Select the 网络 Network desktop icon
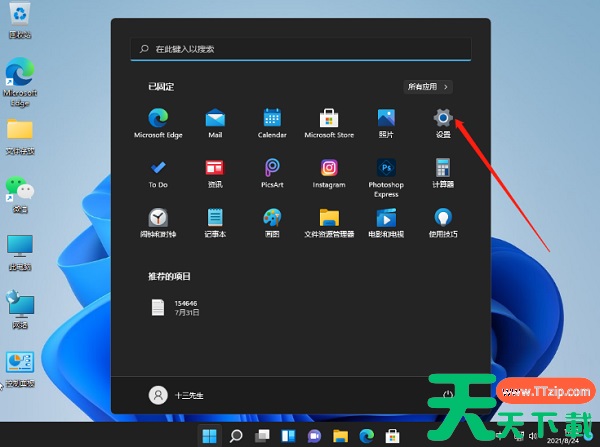The width and height of the screenshot is (600, 447). click(20, 309)
